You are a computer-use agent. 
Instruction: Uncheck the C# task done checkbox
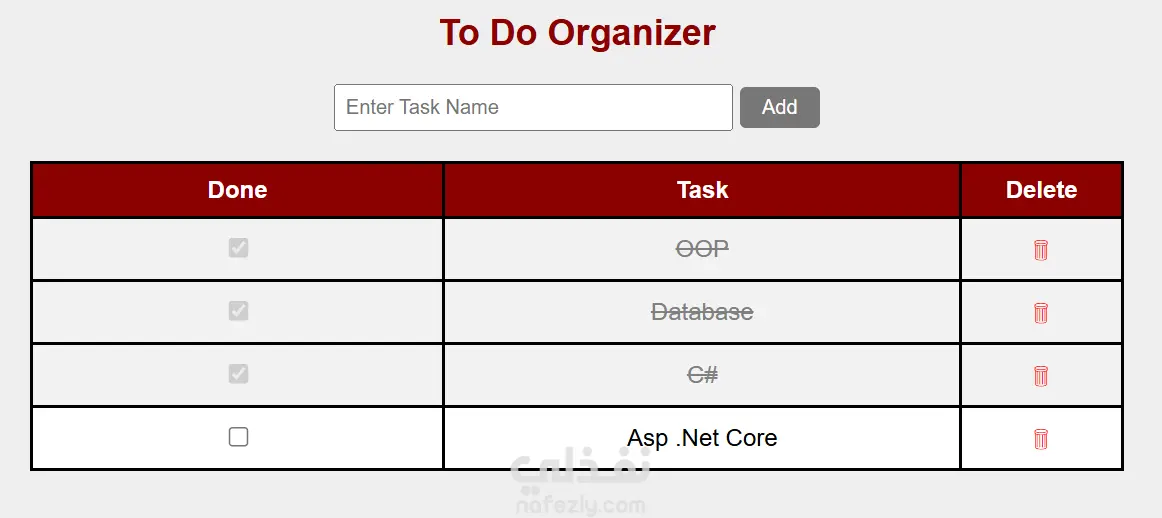(238, 374)
